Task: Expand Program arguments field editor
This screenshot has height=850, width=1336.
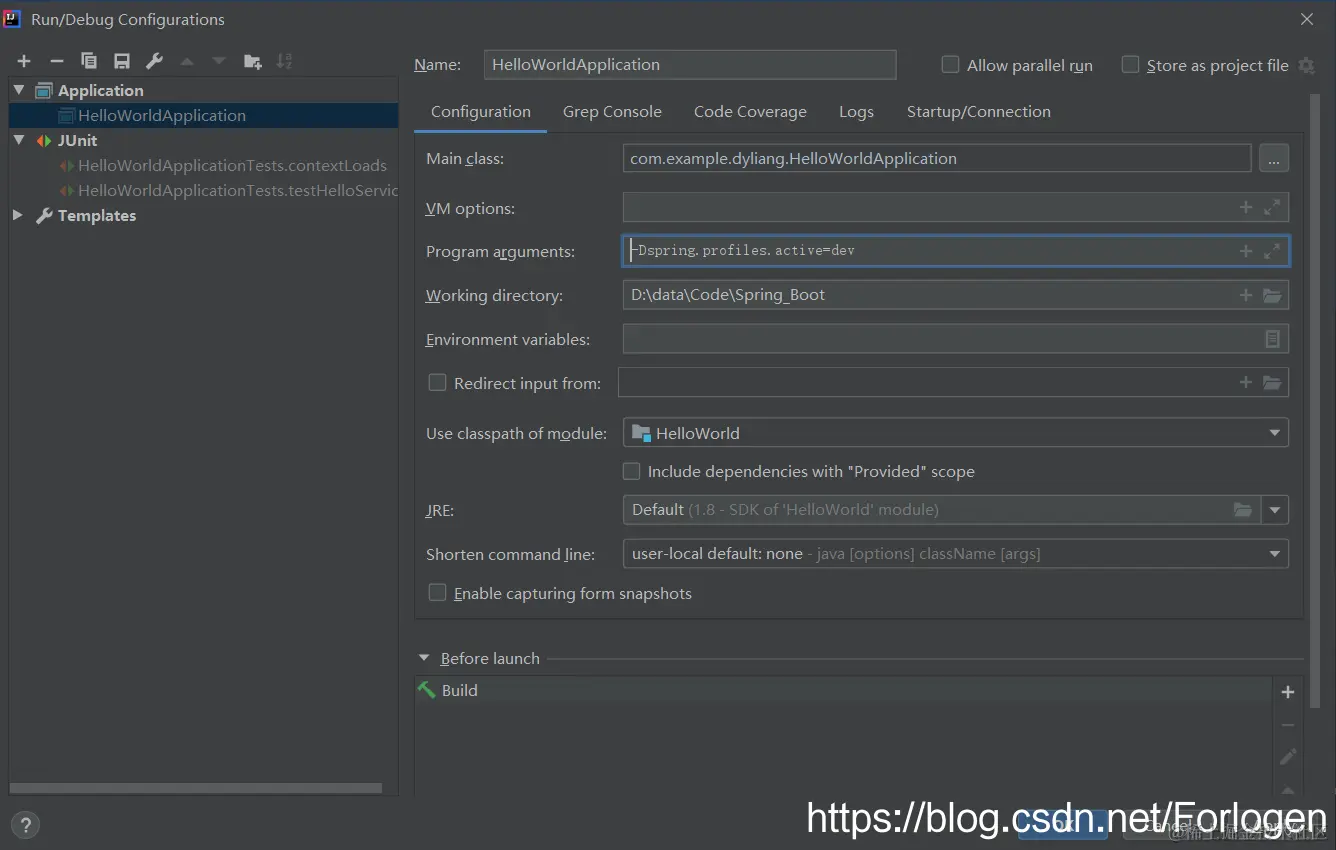Action: click(x=1272, y=251)
